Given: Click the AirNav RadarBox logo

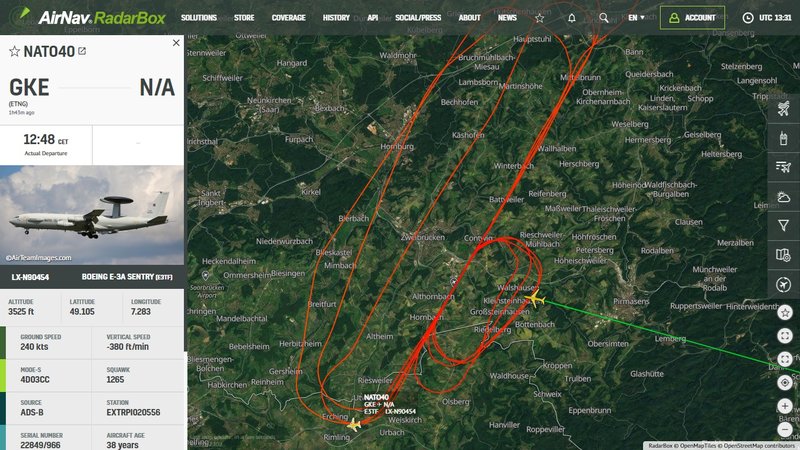Looking at the screenshot, I should (88, 18).
